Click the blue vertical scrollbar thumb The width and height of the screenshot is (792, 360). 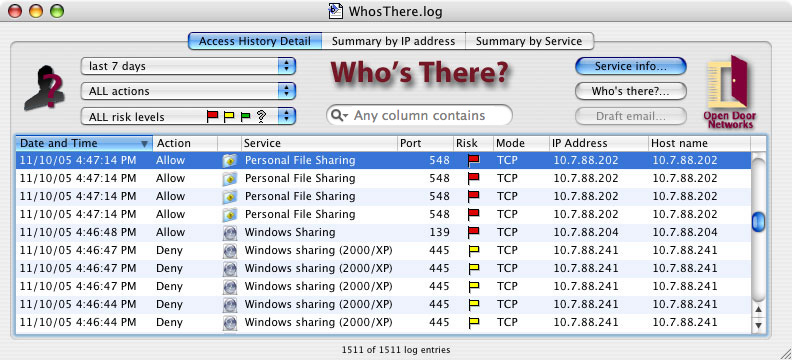pos(758,222)
